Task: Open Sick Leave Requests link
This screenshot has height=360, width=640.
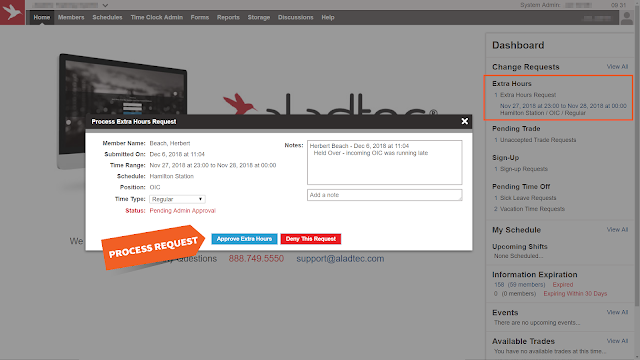Action: 528,198
